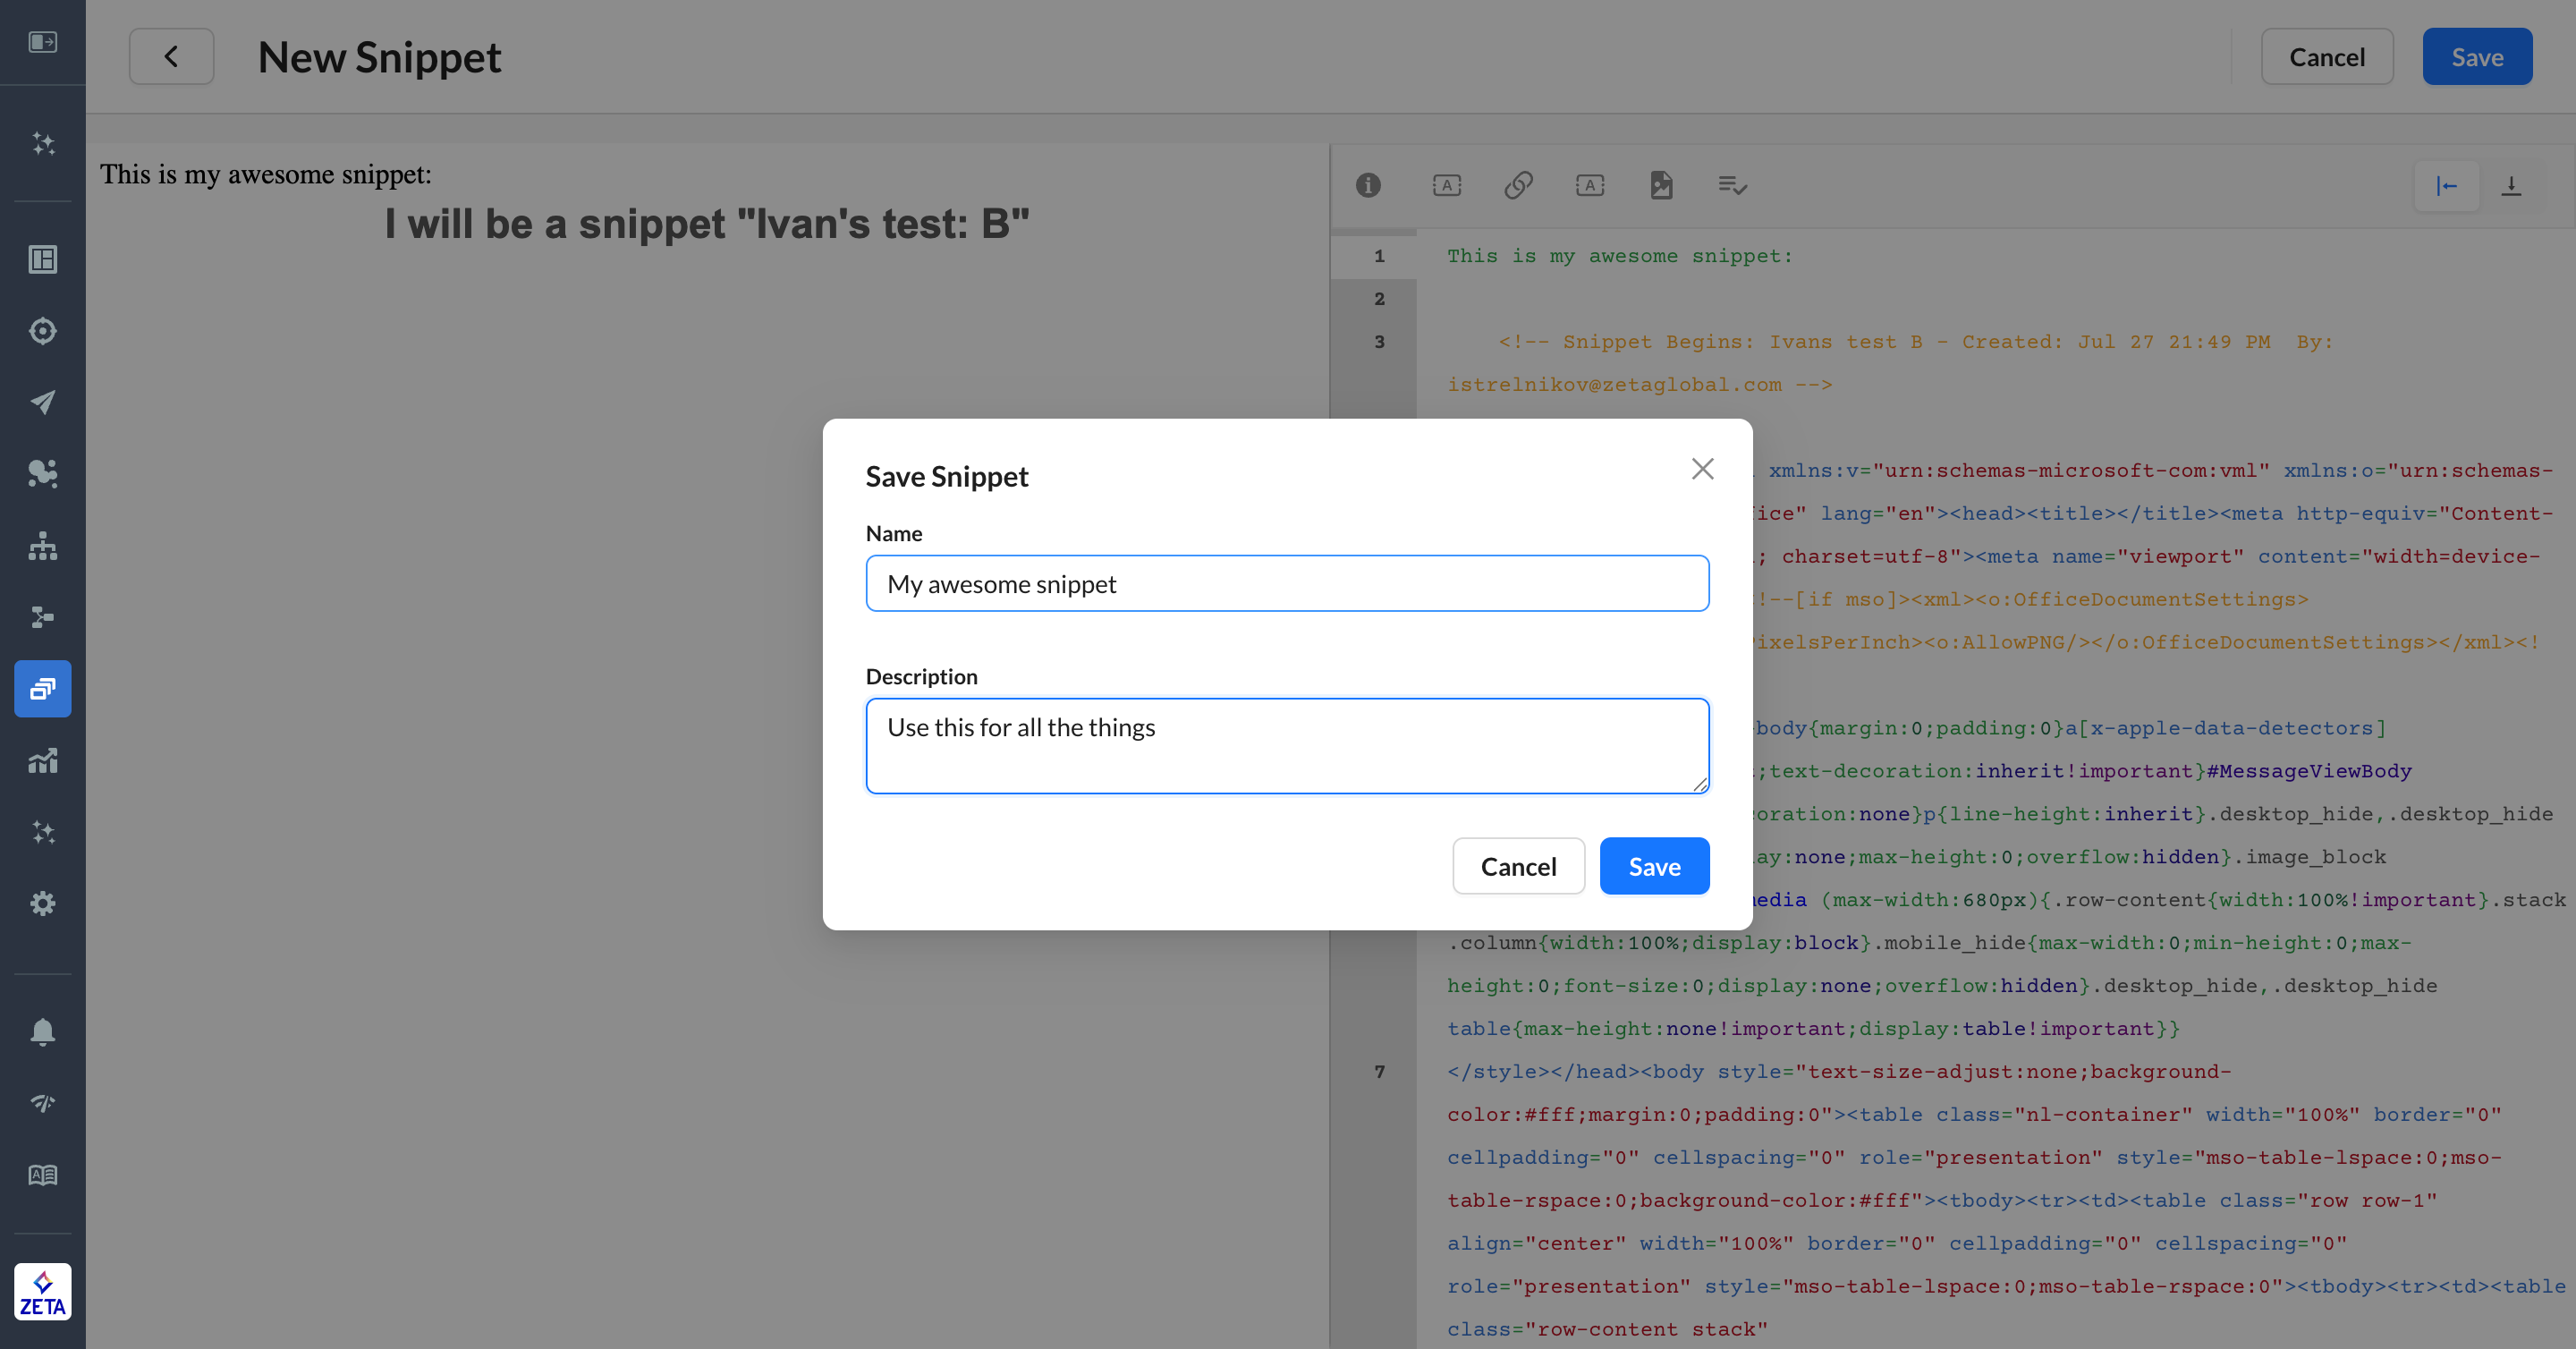Click the checklist format icon in toolbar
Image resolution: width=2576 pixels, height=1349 pixels.
pyautogui.click(x=1732, y=185)
